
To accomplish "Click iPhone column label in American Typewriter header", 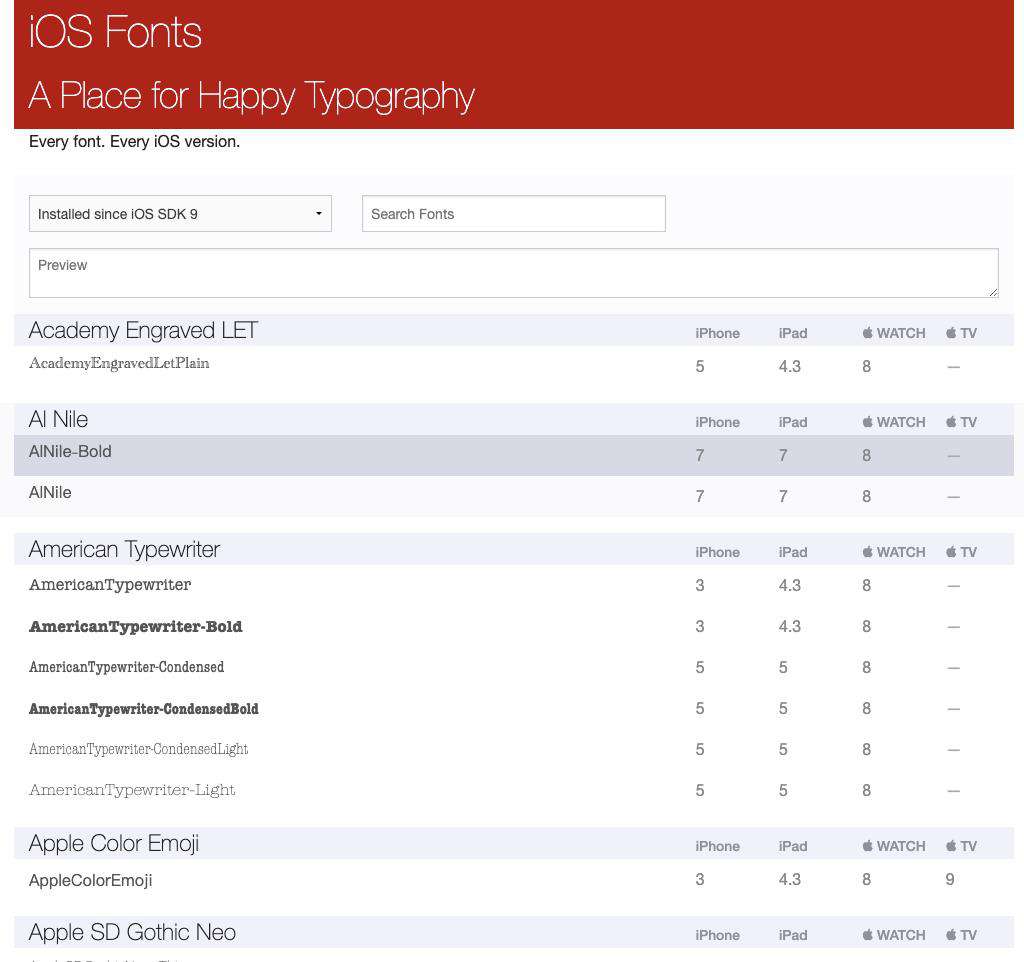I will [717, 552].
